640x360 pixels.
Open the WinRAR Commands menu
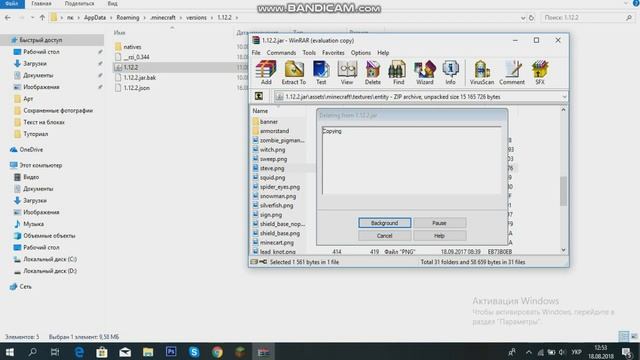[x=281, y=53]
